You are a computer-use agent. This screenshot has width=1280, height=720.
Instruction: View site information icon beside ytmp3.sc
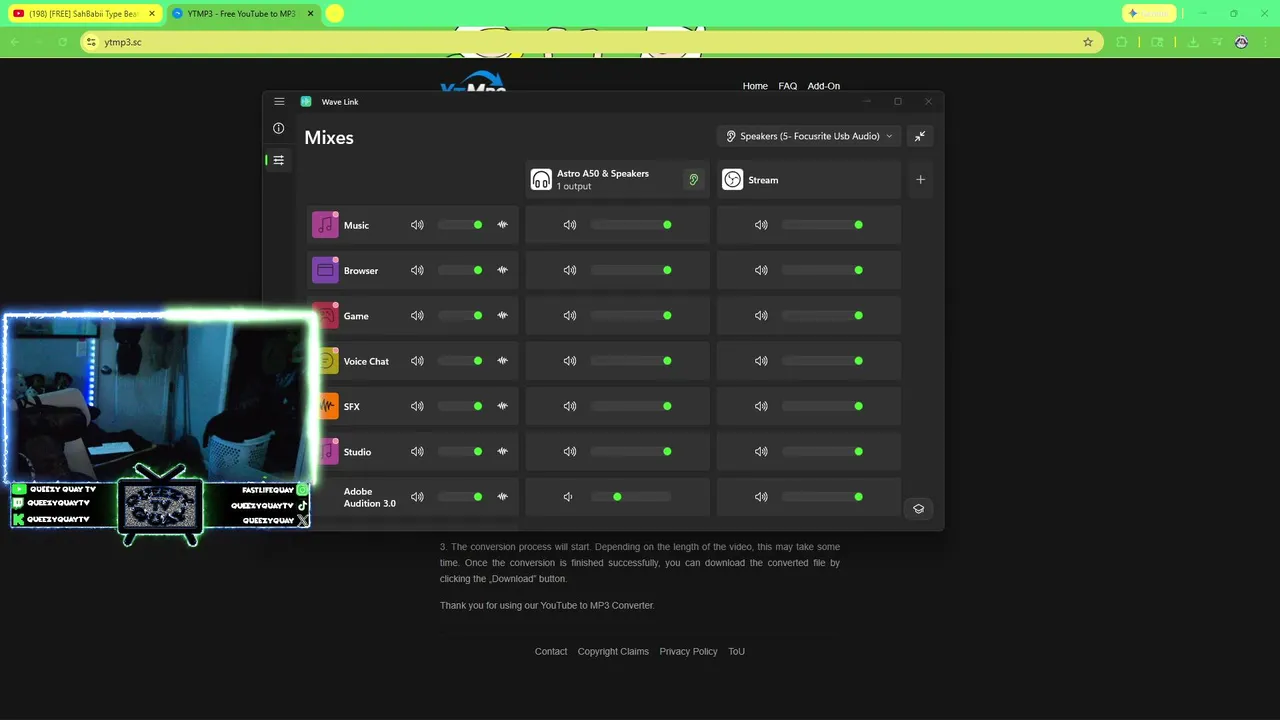[x=91, y=42]
